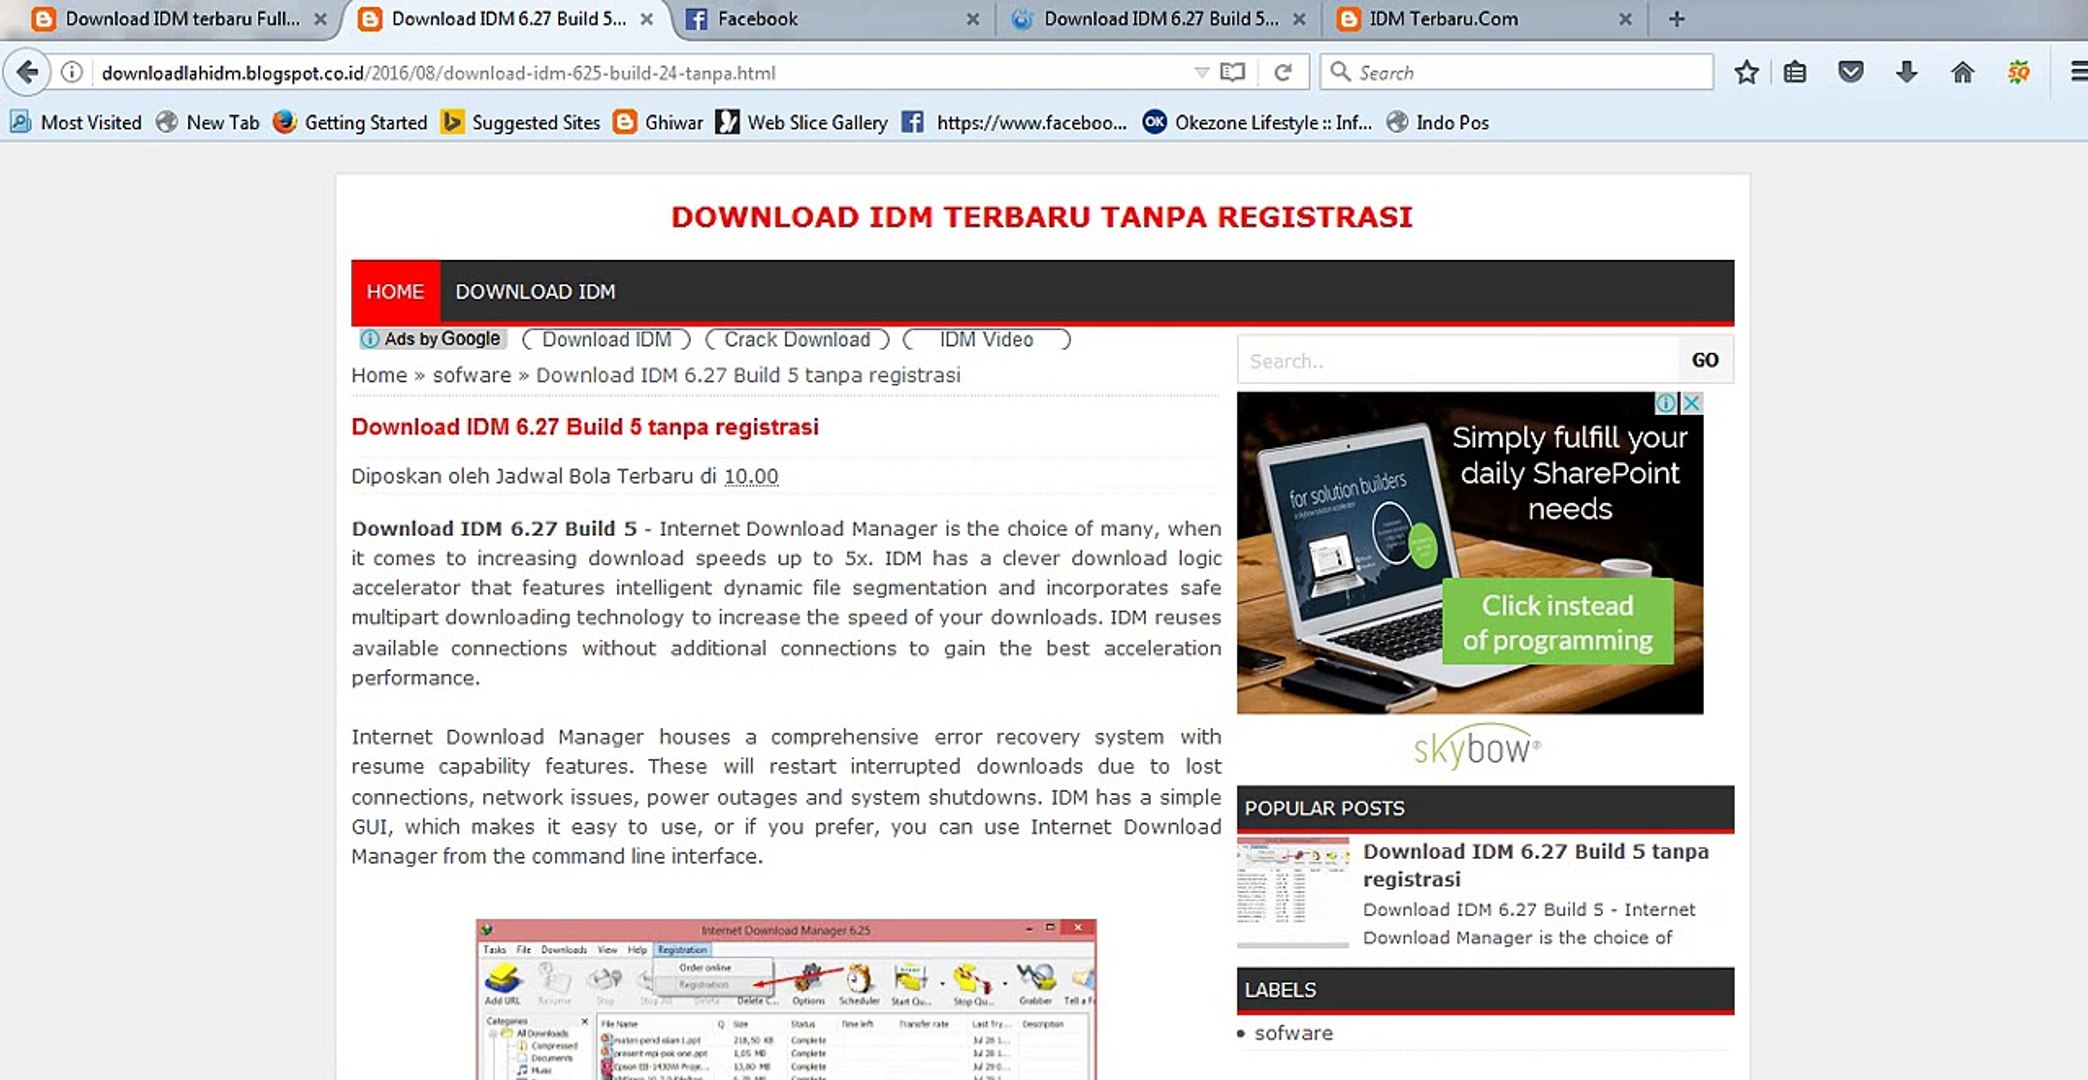2088x1080 pixels.
Task: Click the blog header title link
Action: click(1042, 217)
